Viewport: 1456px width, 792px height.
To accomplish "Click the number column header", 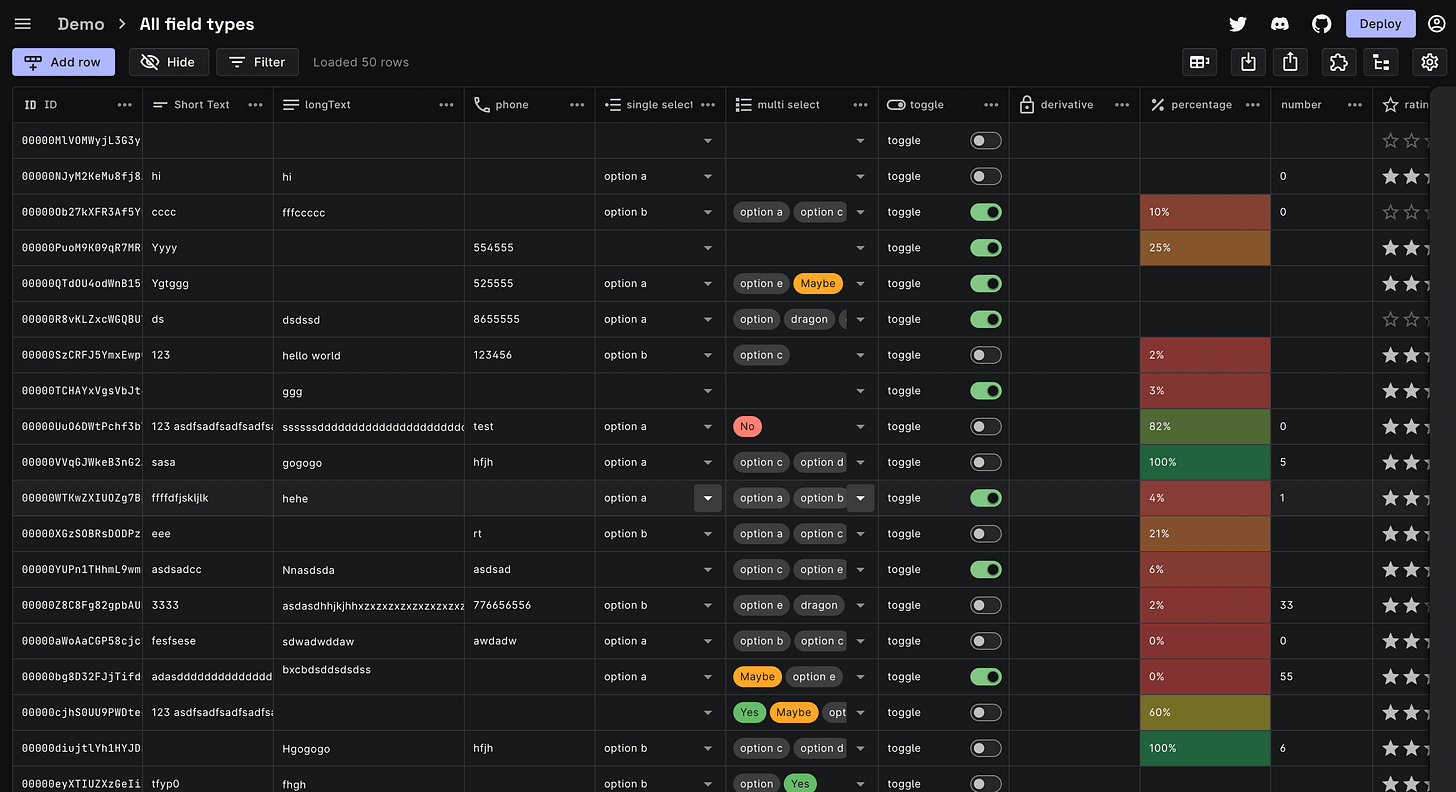I will 1321,105.
